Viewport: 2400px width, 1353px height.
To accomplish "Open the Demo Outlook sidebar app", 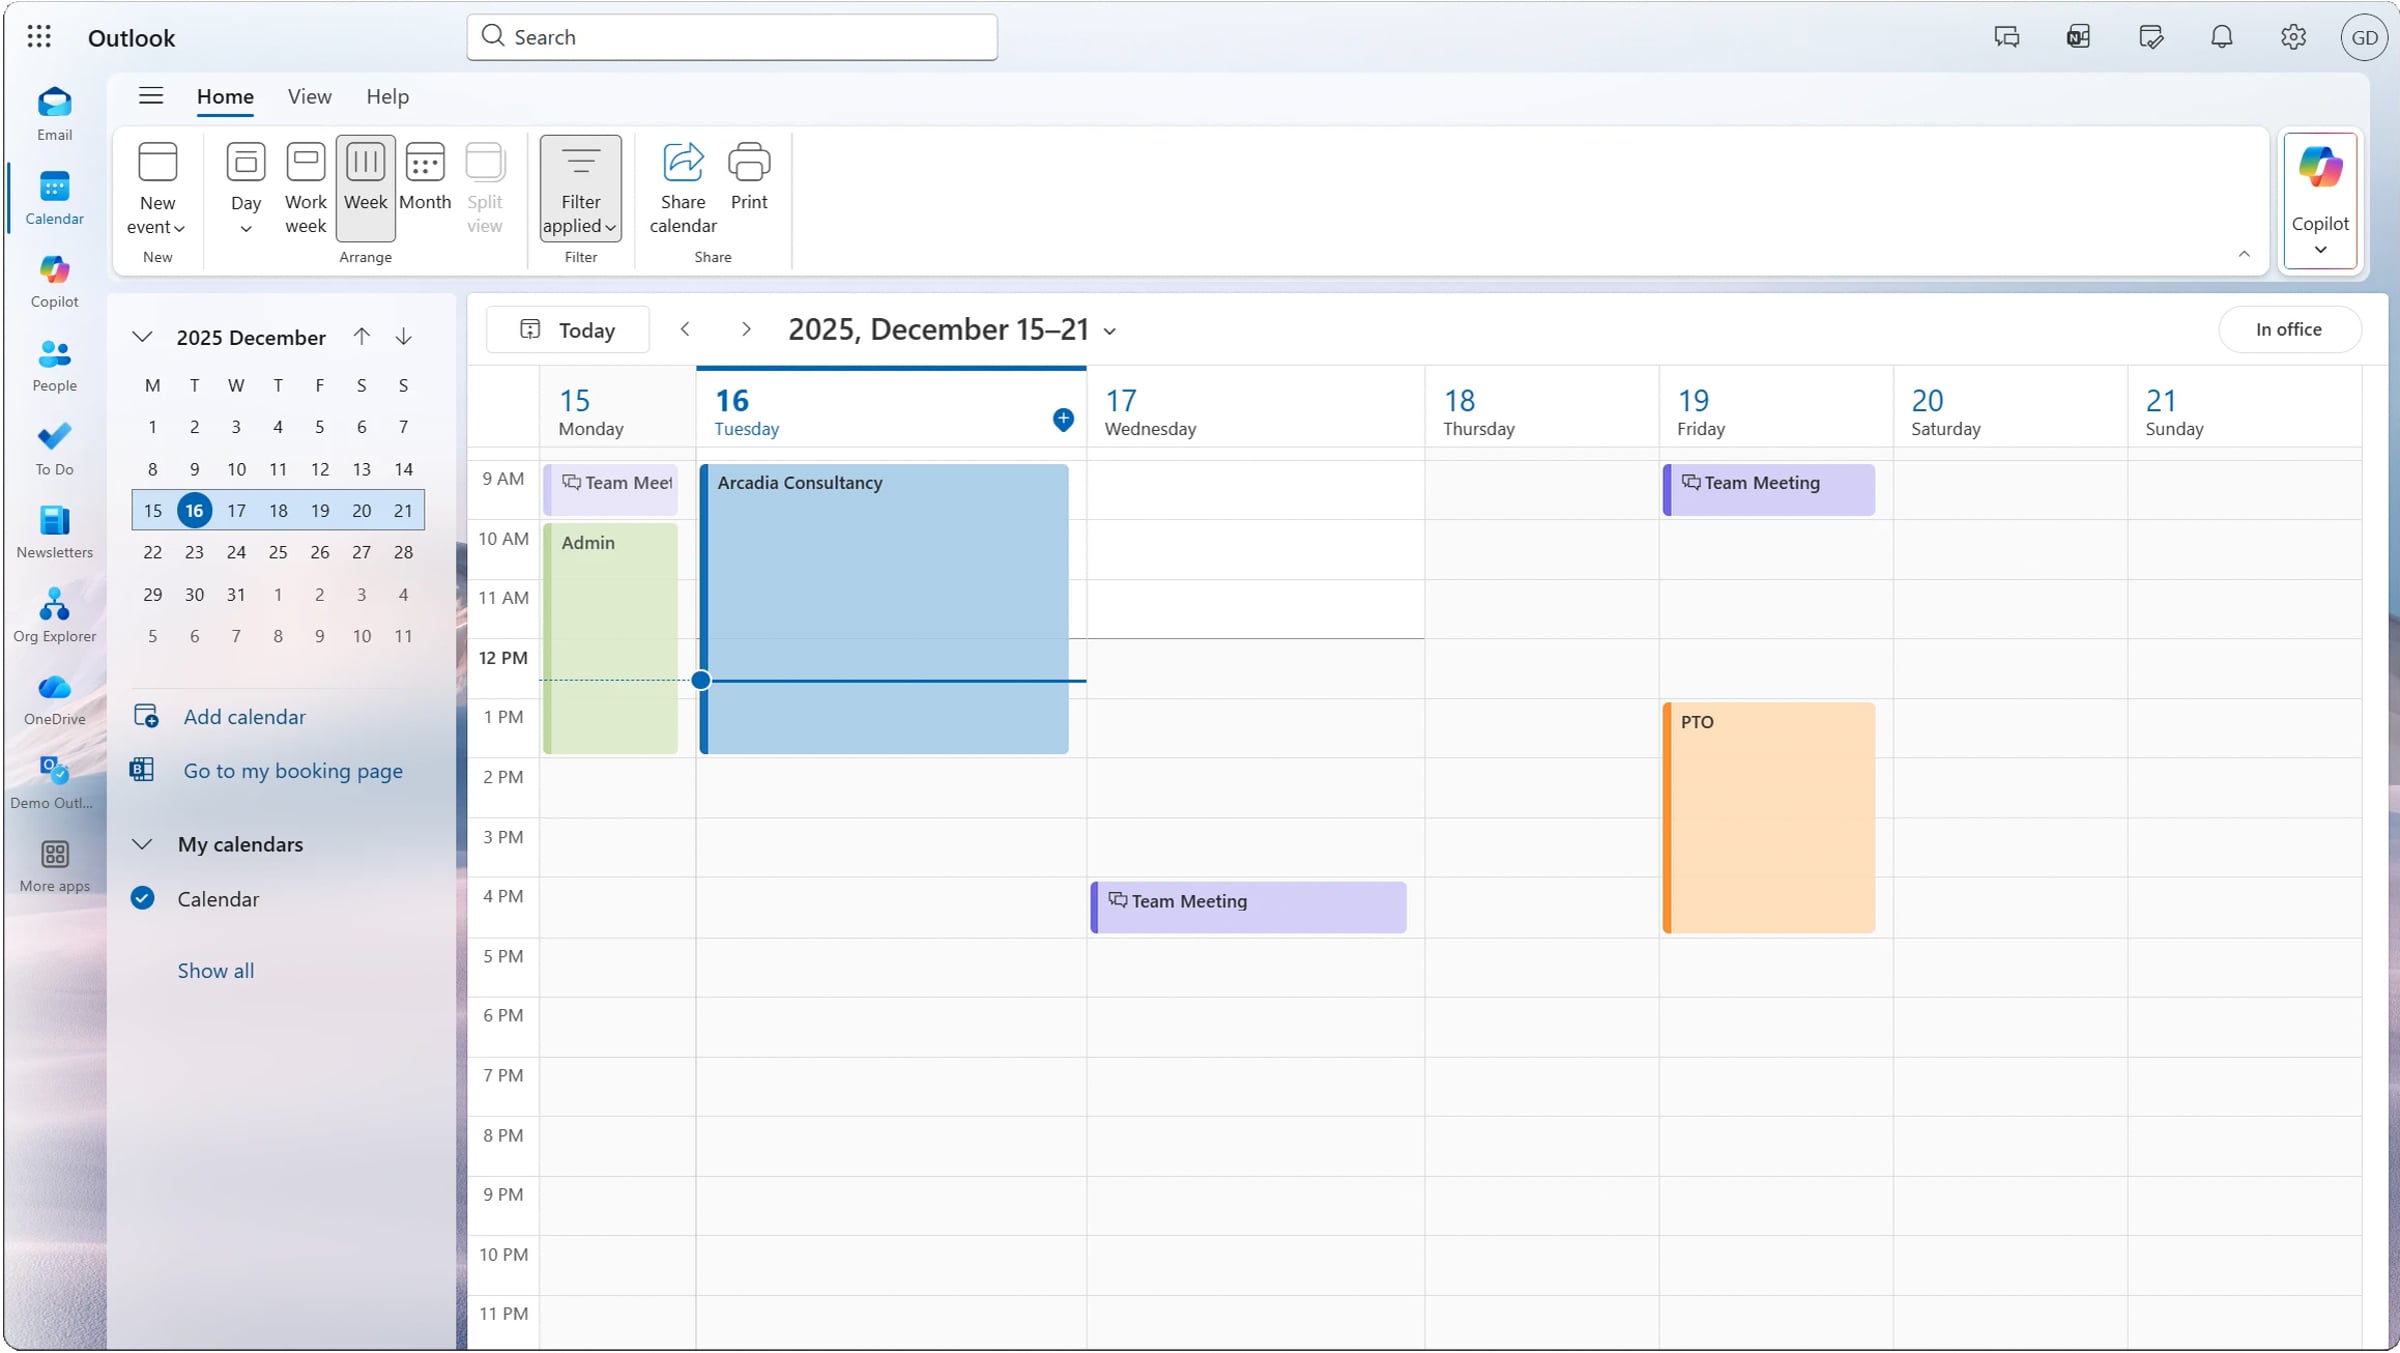I will click(x=54, y=783).
